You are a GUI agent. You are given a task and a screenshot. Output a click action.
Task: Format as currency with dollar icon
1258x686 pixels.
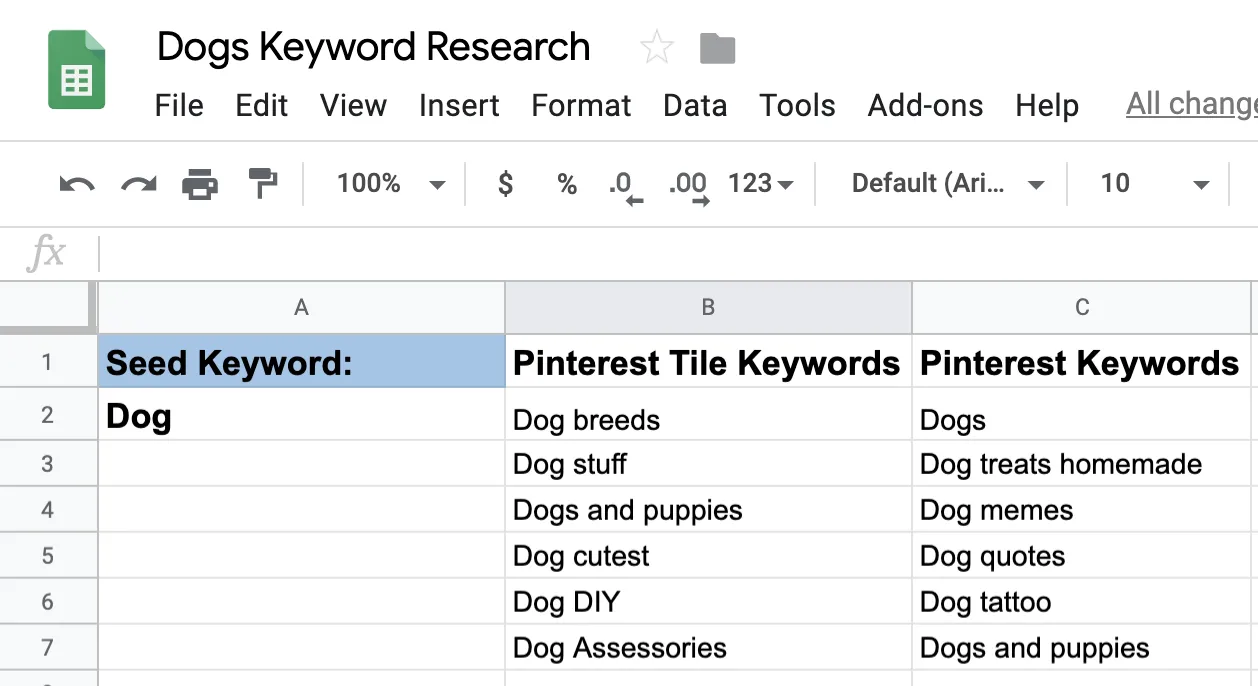click(x=506, y=184)
